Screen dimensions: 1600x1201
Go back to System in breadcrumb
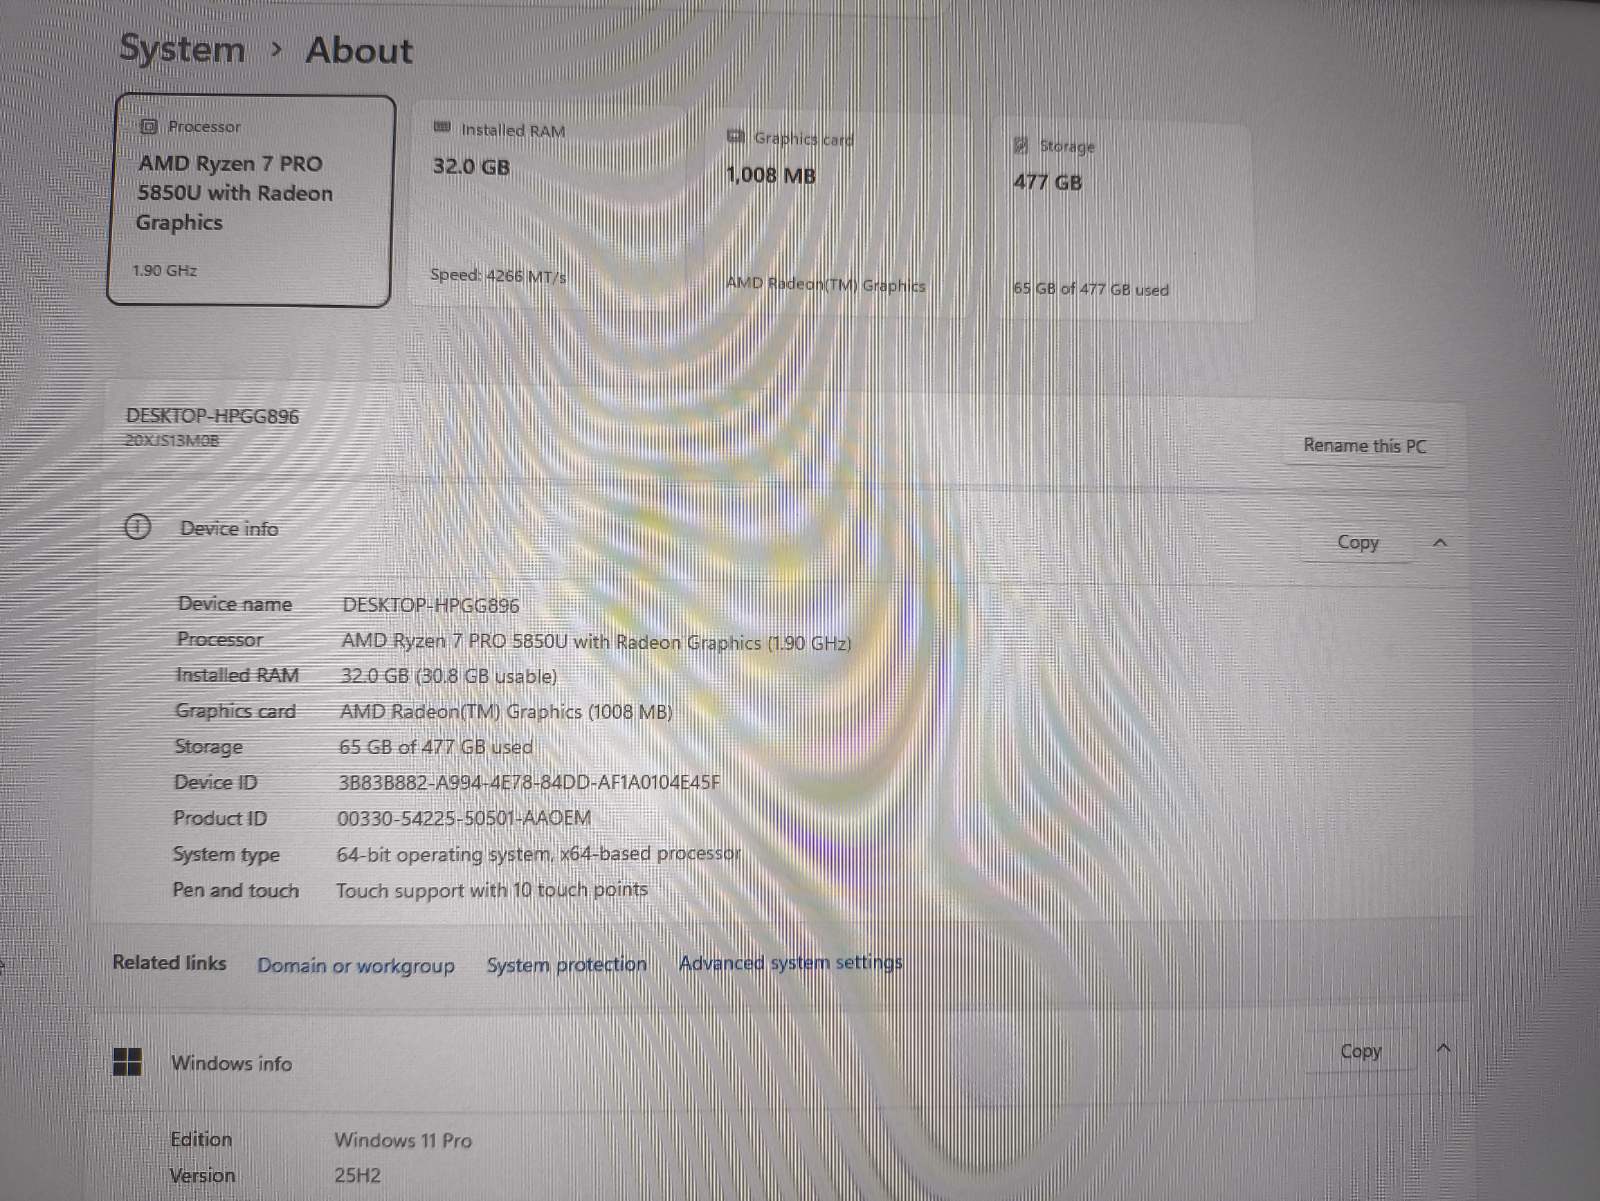point(182,48)
